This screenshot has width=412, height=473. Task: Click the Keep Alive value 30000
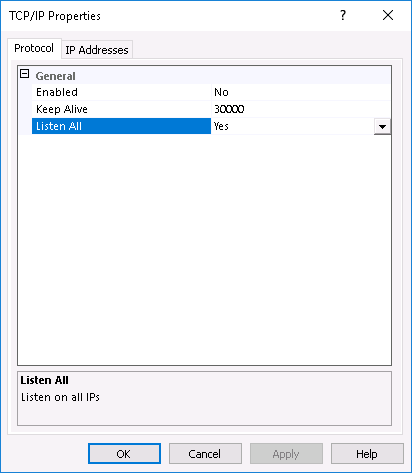click(229, 109)
